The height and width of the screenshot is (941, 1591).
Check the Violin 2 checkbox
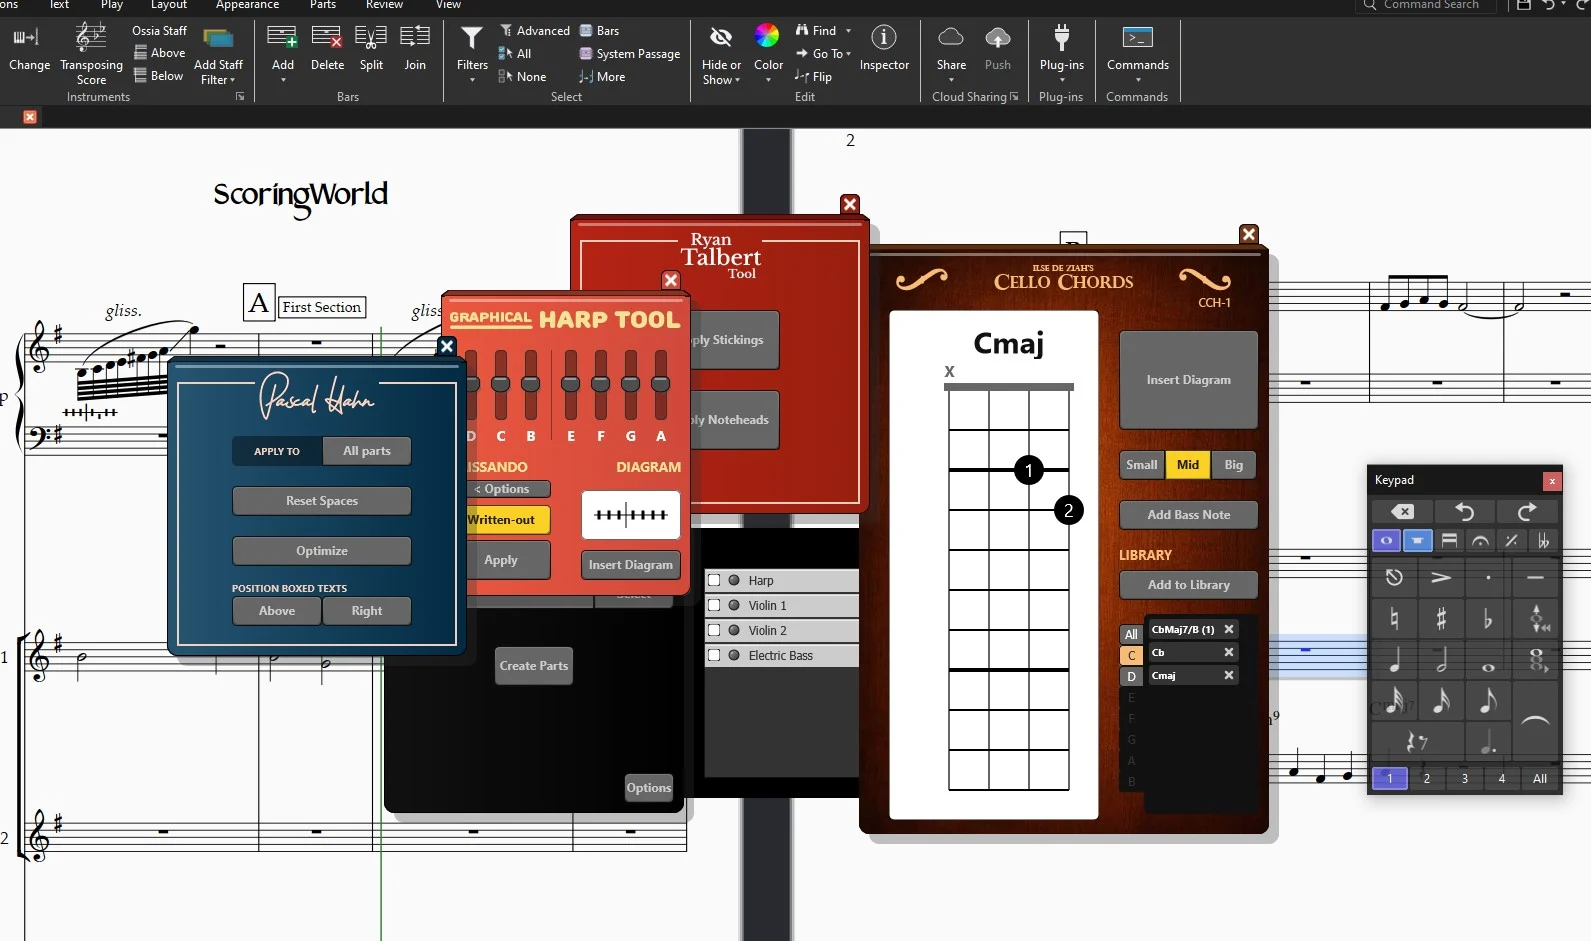(x=714, y=630)
